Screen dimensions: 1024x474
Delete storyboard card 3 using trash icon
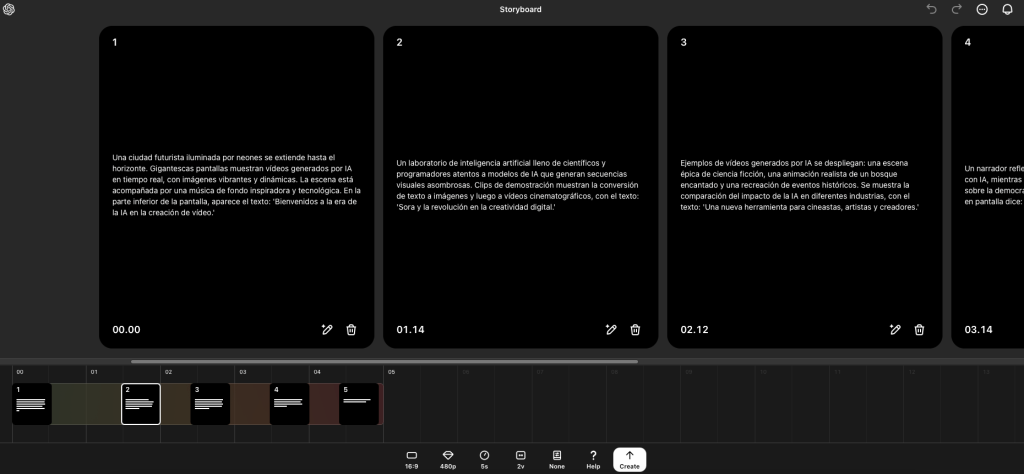[x=919, y=329]
